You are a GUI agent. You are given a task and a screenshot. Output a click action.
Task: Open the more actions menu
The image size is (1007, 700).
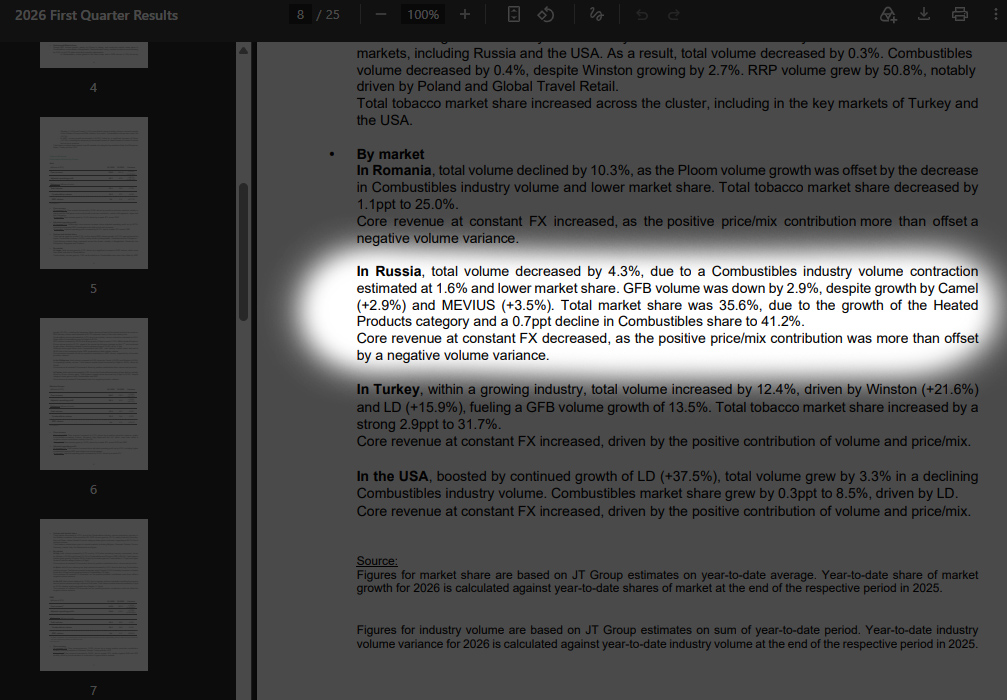[x=995, y=15]
